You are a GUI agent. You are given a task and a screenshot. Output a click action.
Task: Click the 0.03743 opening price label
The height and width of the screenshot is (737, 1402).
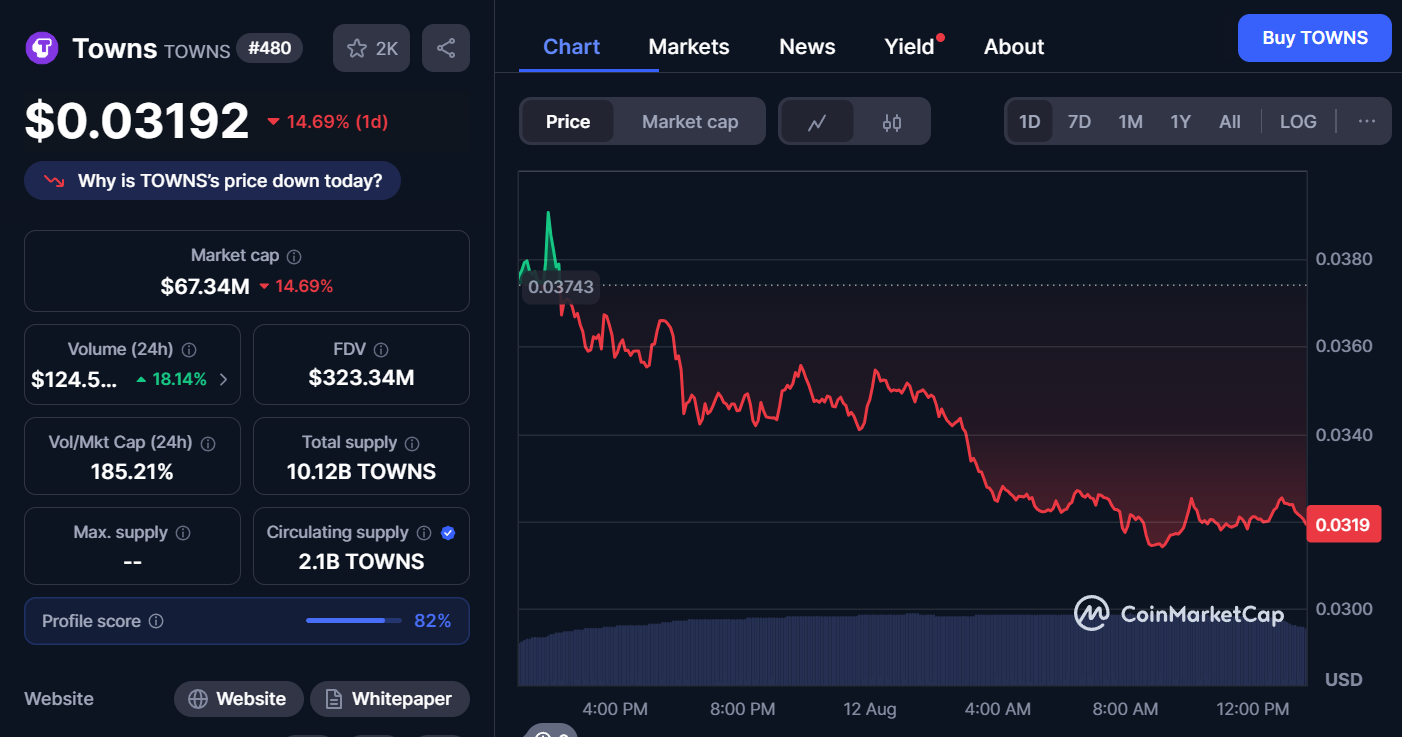point(561,287)
